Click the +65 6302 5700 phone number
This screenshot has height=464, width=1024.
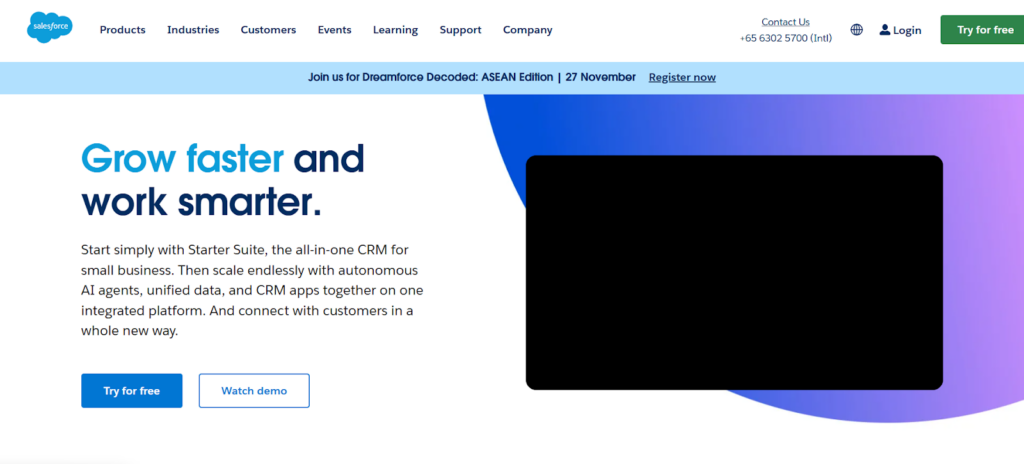[x=785, y=38]
